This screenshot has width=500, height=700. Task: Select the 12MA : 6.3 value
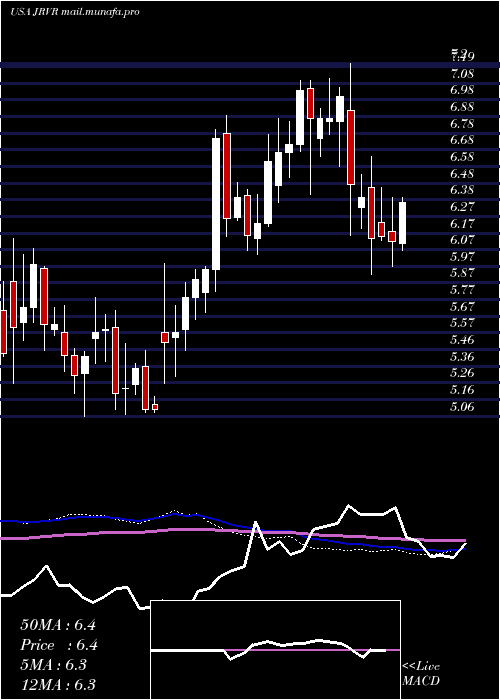click(58, 685)
